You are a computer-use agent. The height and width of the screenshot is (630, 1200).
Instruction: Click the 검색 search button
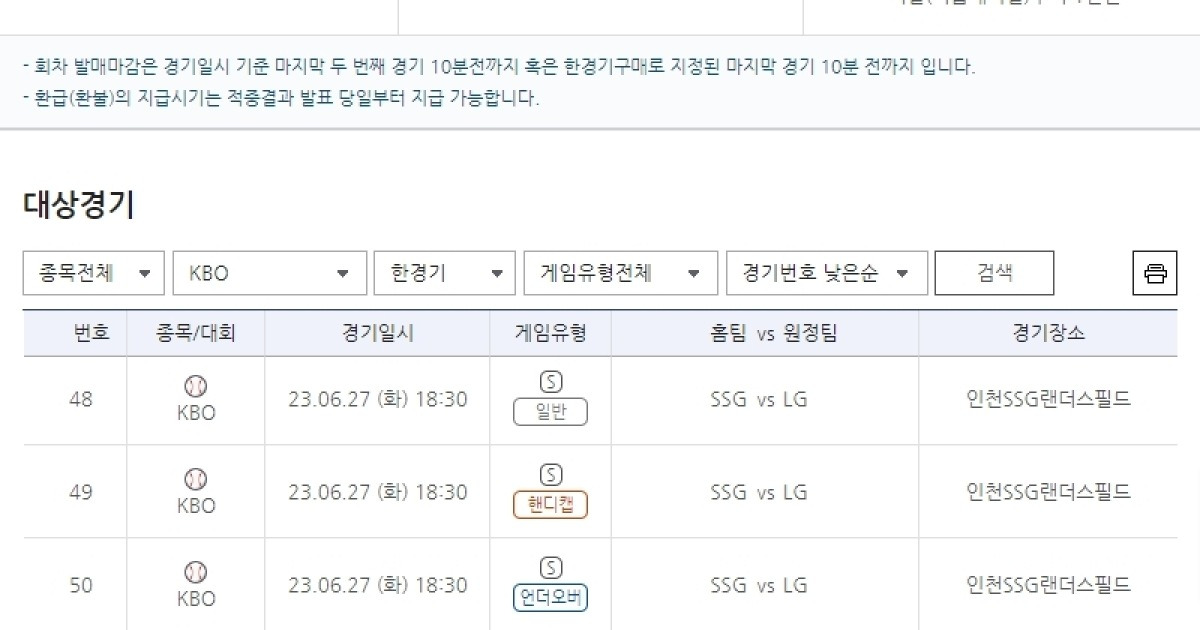995,272
